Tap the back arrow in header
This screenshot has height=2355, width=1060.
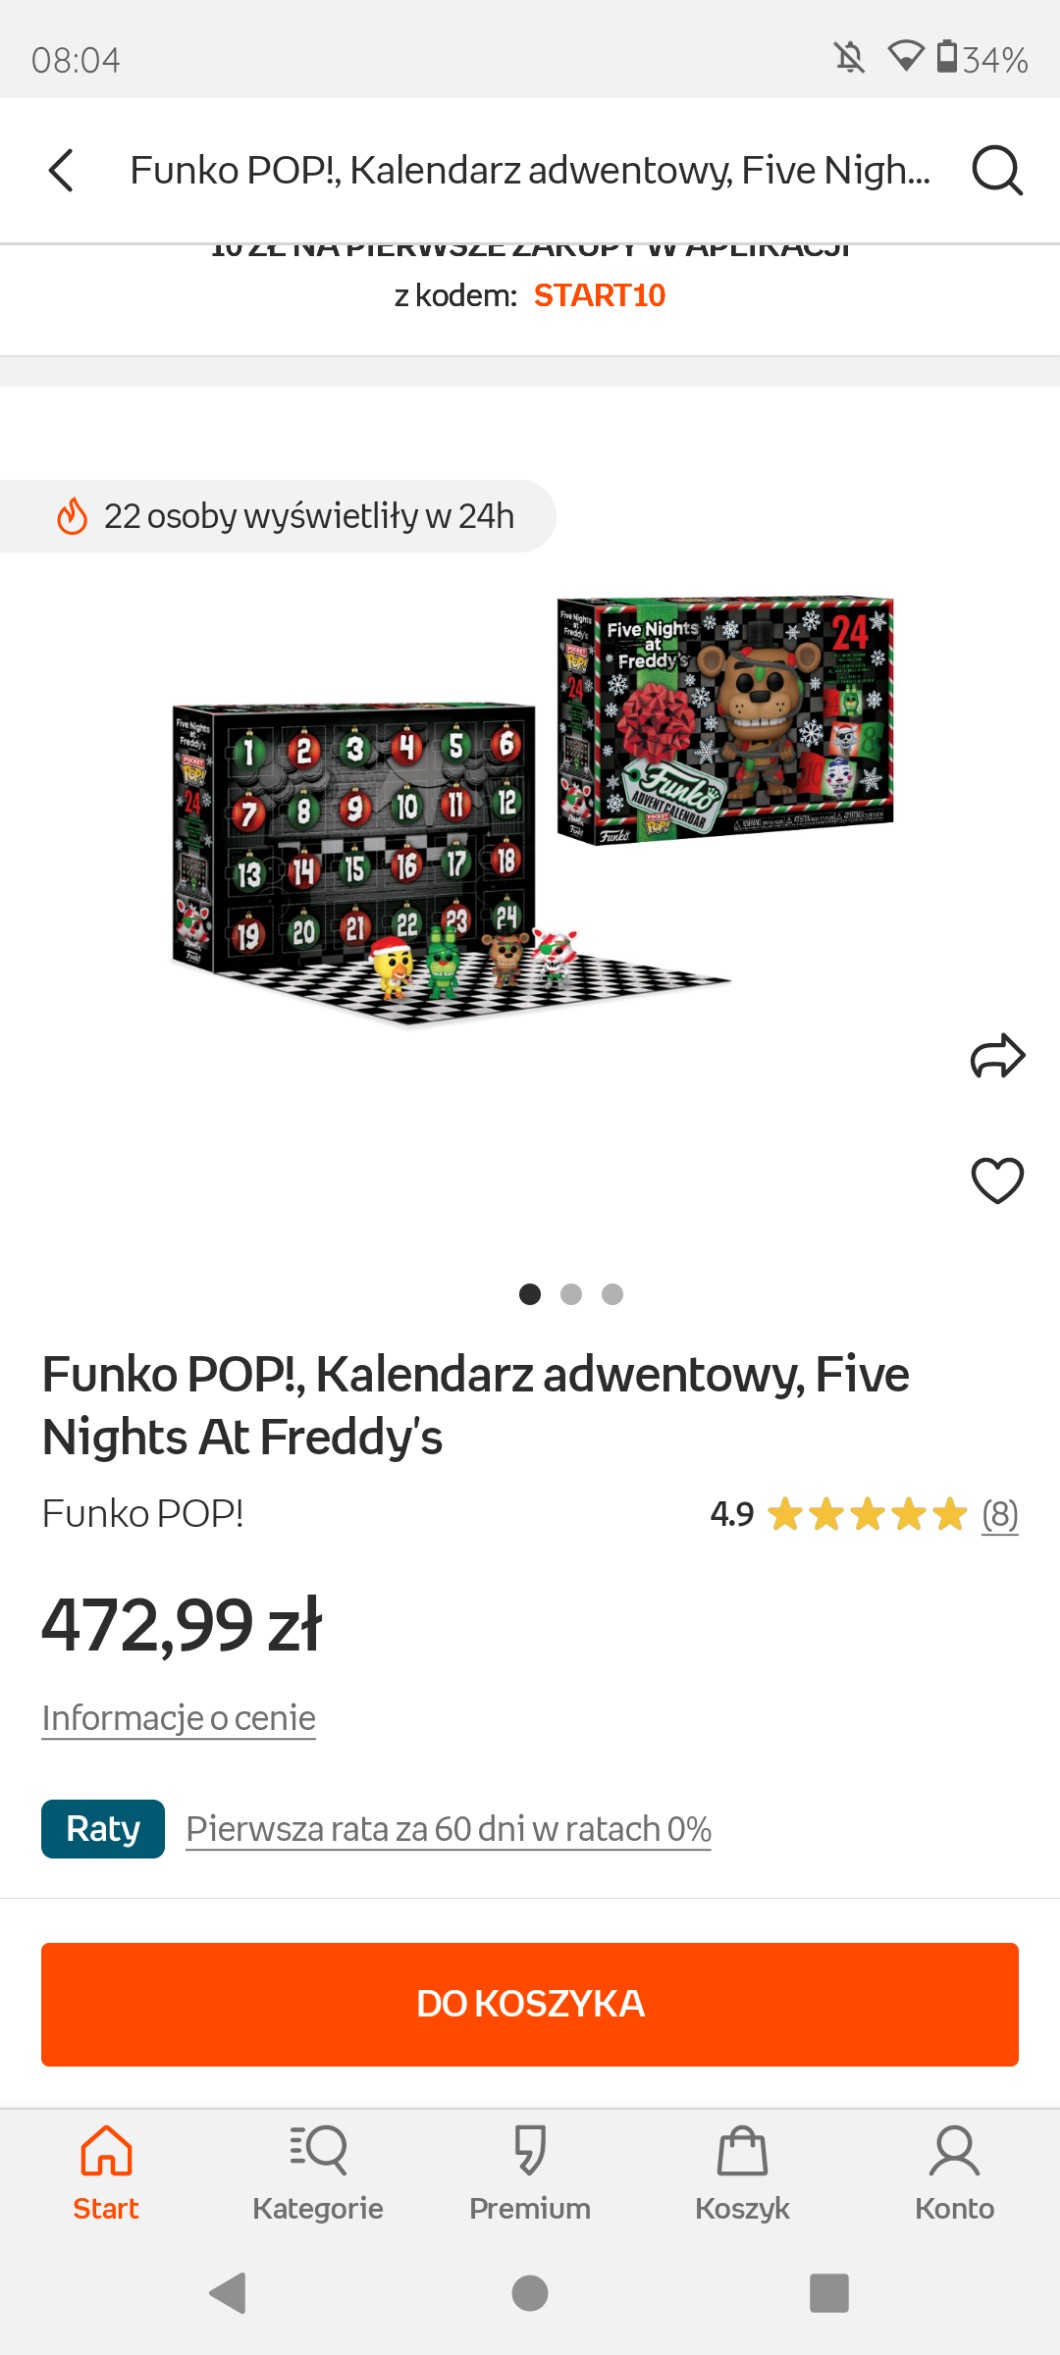coord(61,170)
